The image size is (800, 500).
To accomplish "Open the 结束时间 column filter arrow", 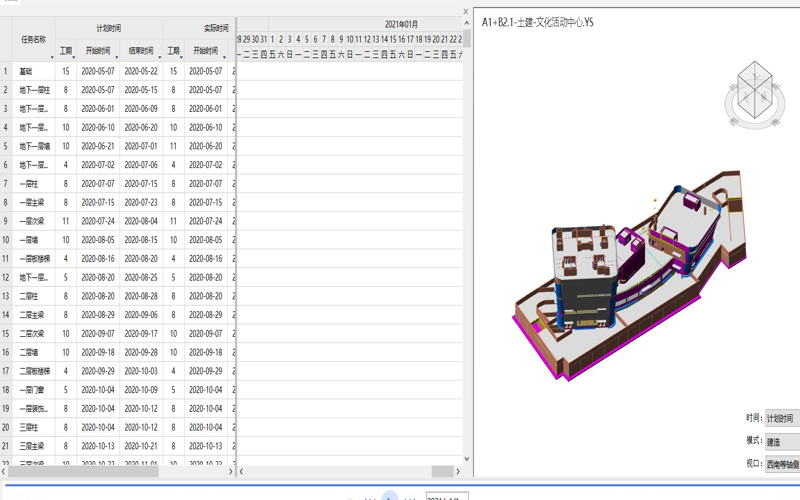I will (159, 58).
